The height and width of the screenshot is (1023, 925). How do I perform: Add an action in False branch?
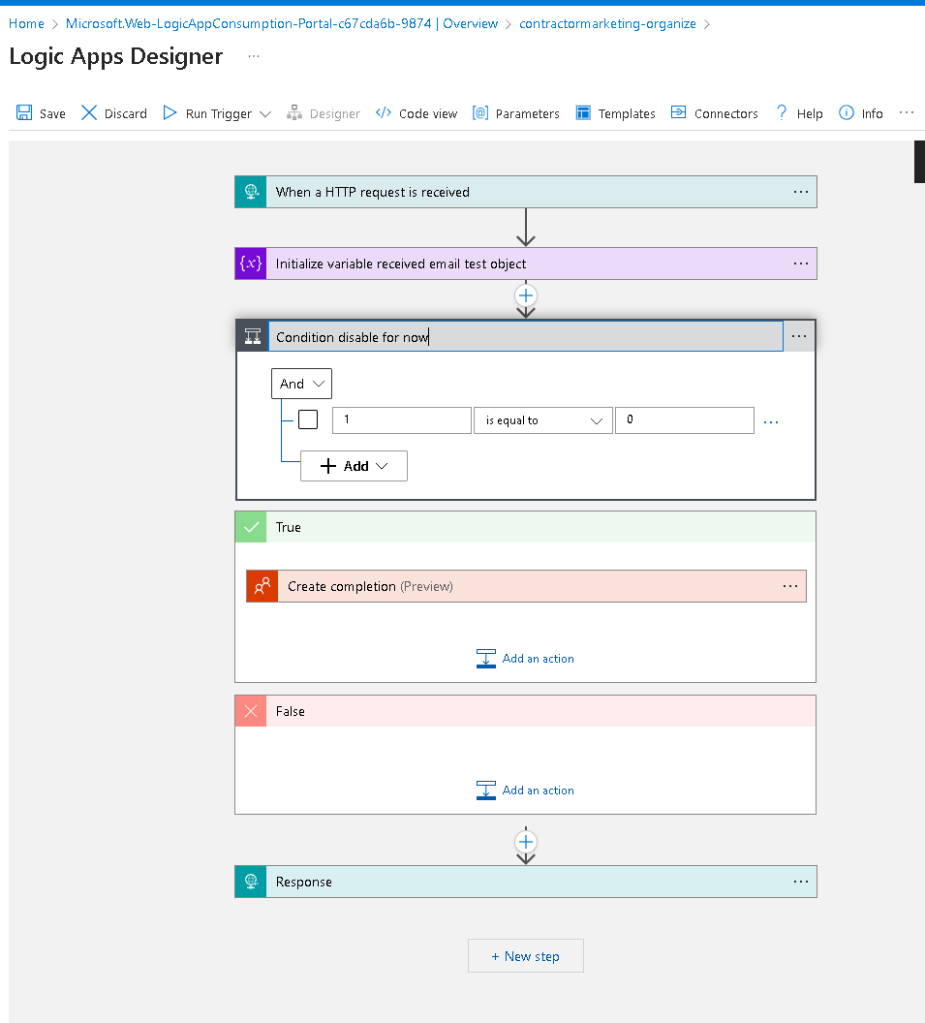(x=525, y=790)
